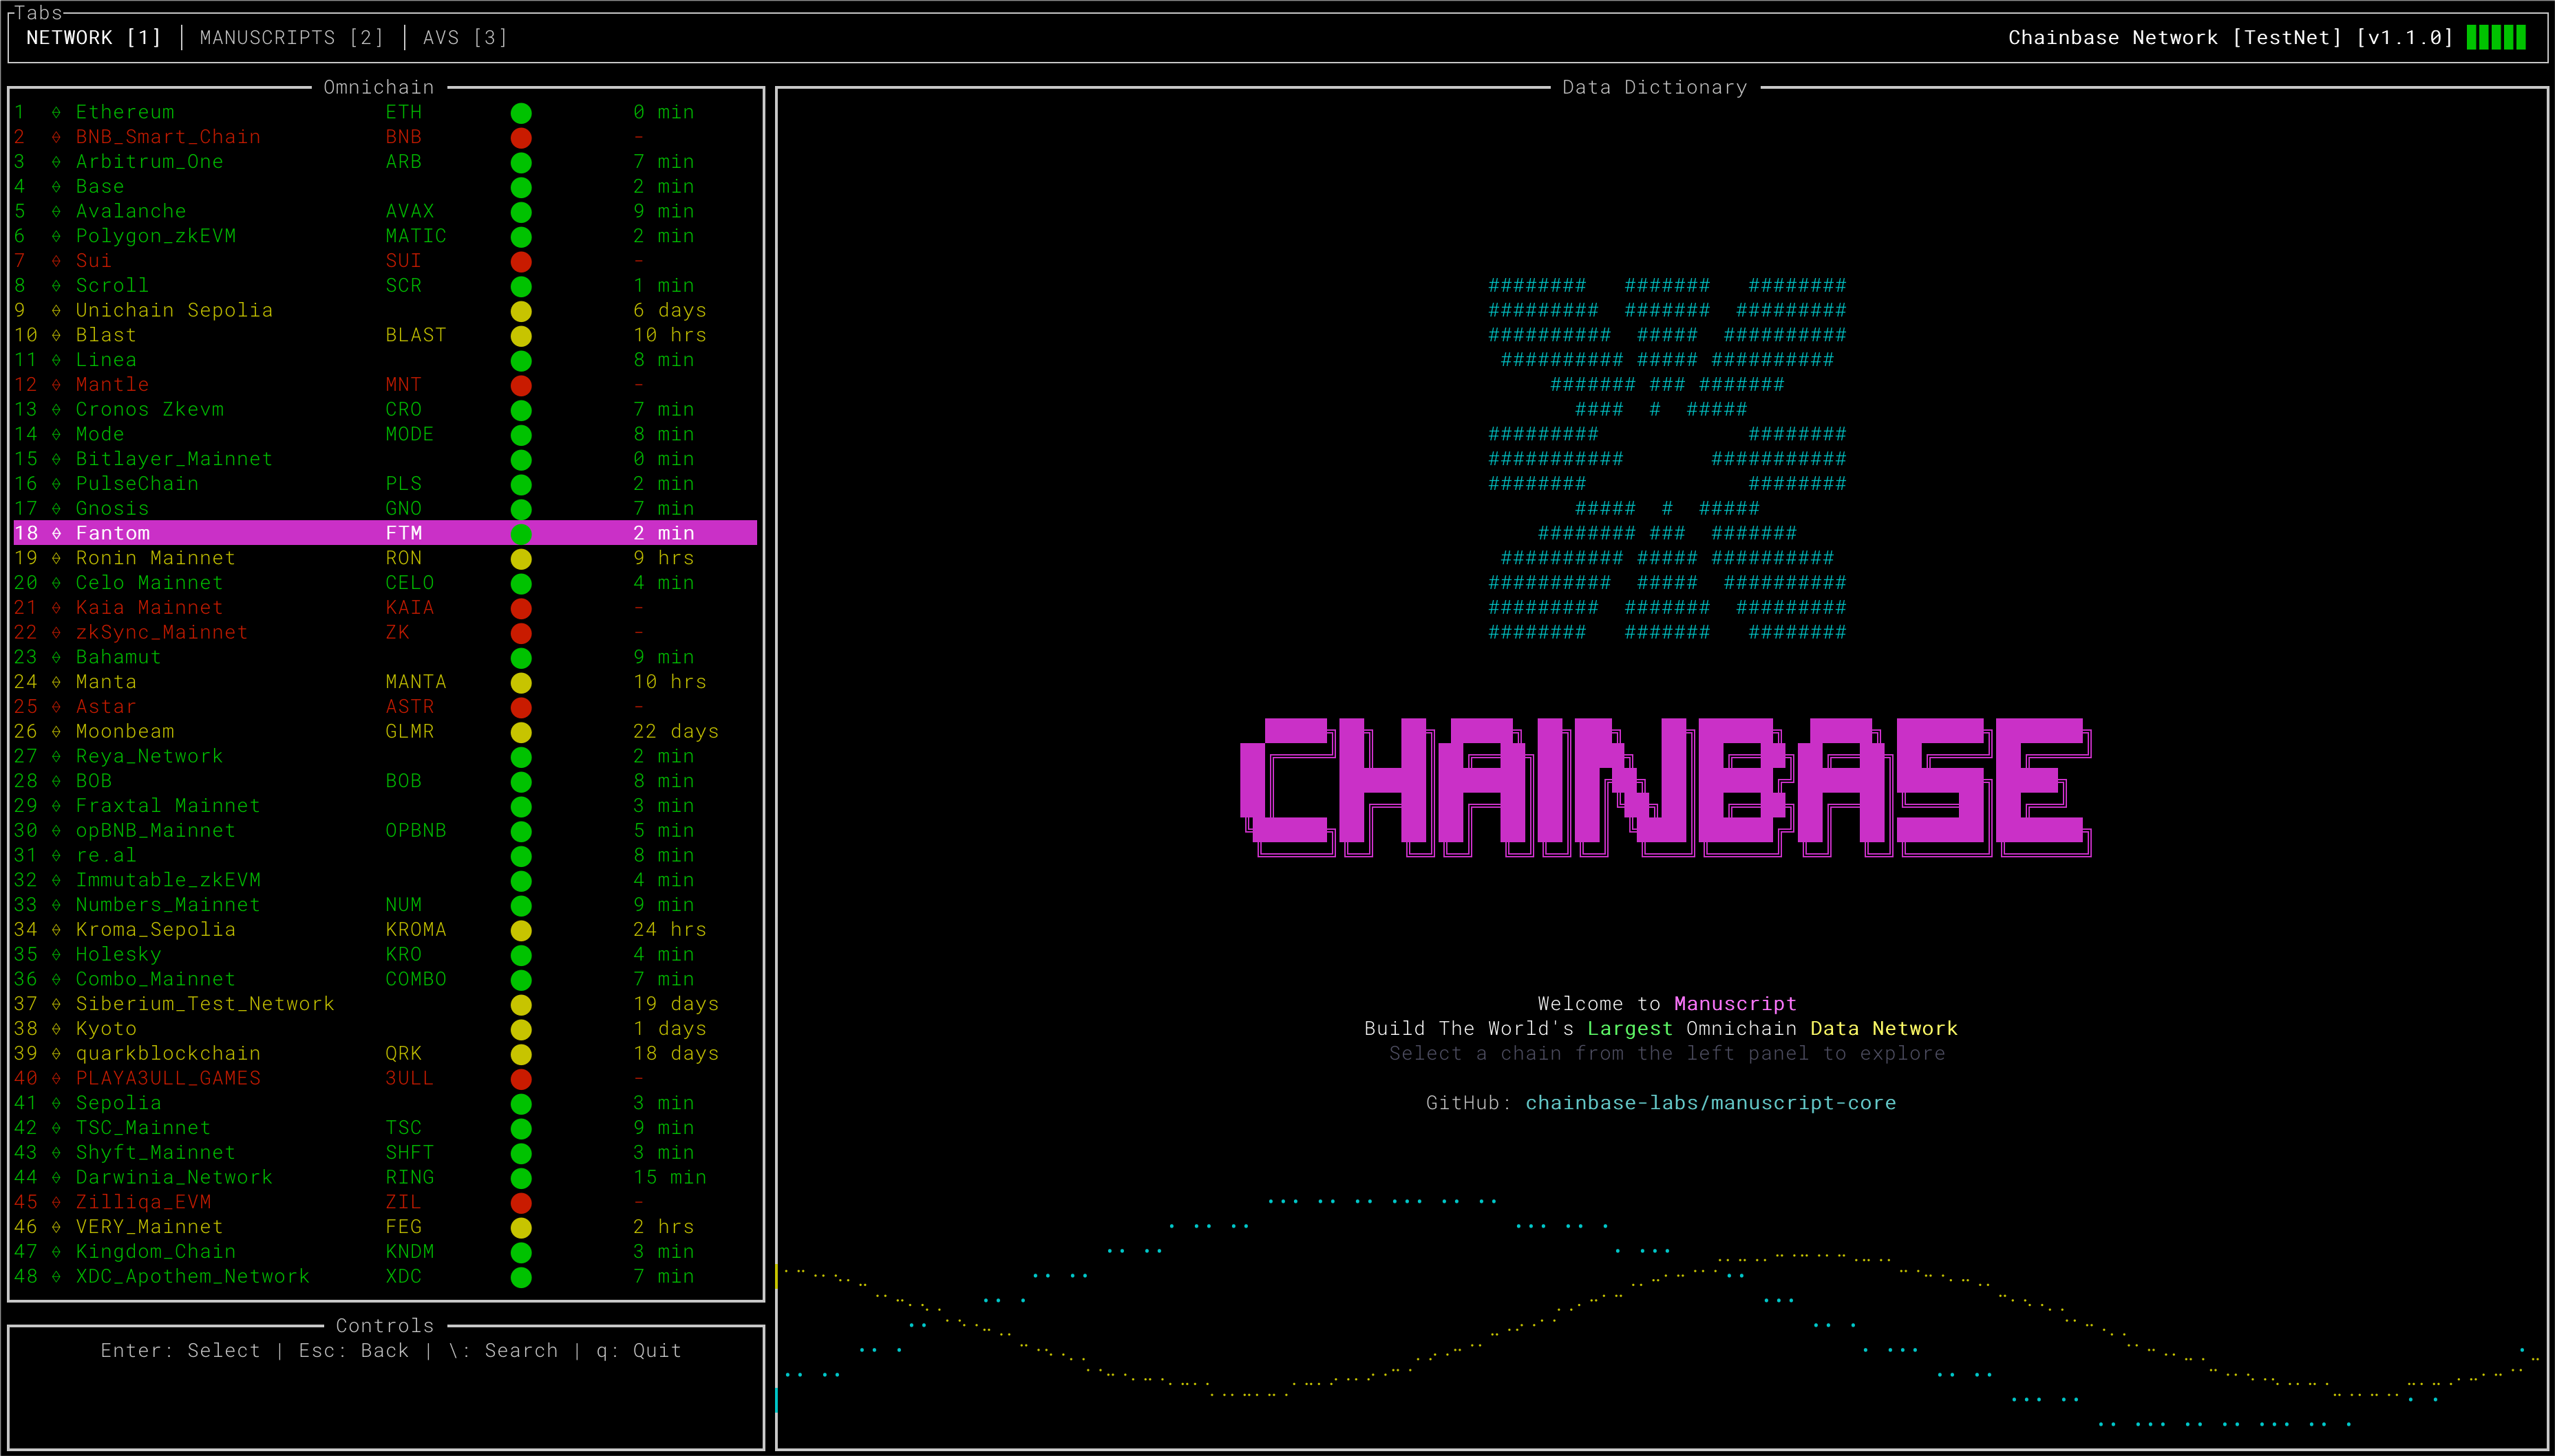
Task: Click the CHAINBASE pixel-art logo
Action: coord(1666,787)
